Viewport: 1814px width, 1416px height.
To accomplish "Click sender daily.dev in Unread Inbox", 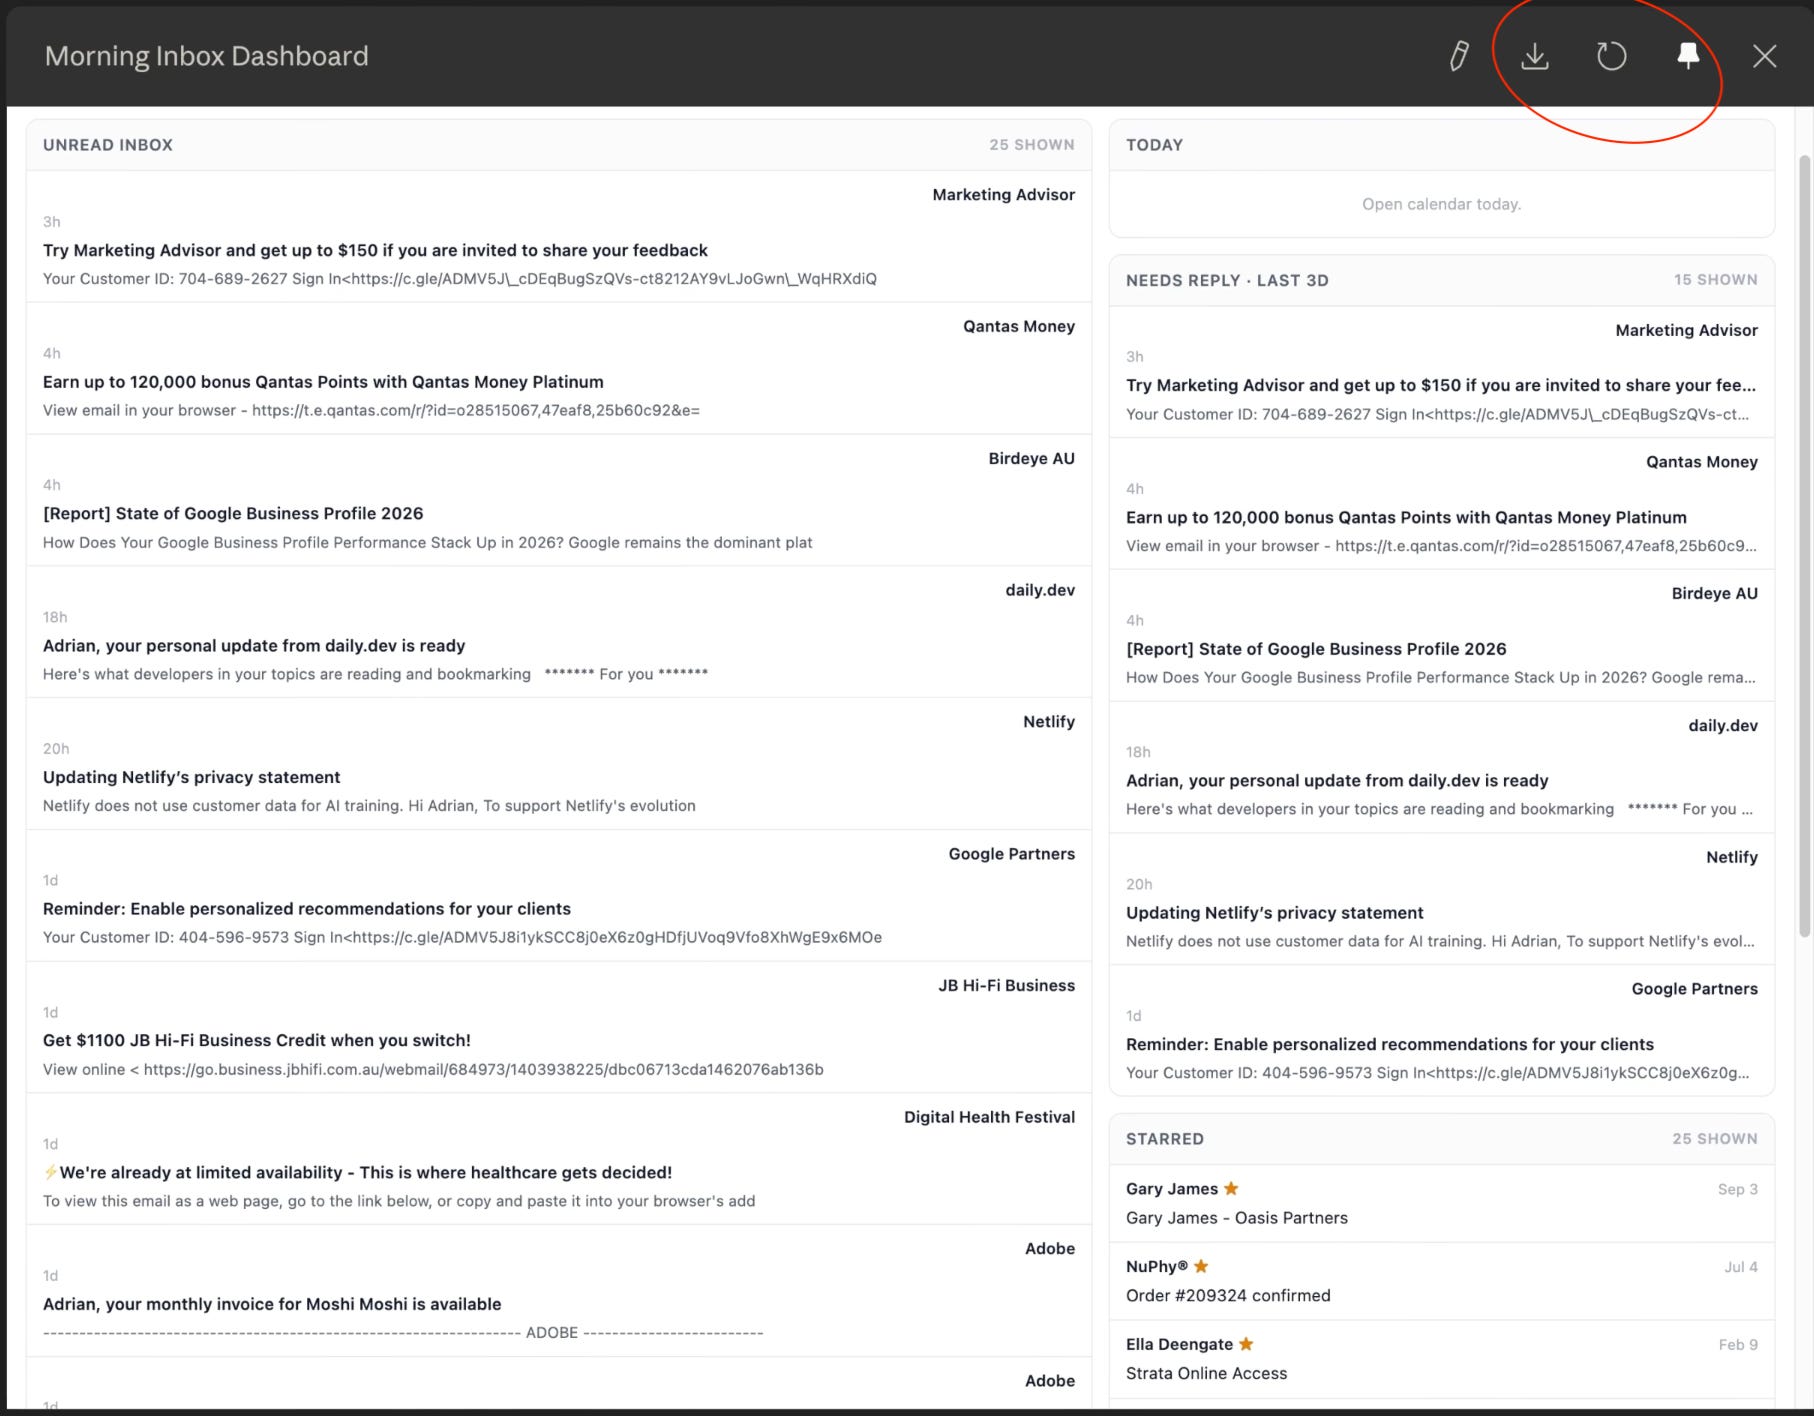I will click(1040, 590).
